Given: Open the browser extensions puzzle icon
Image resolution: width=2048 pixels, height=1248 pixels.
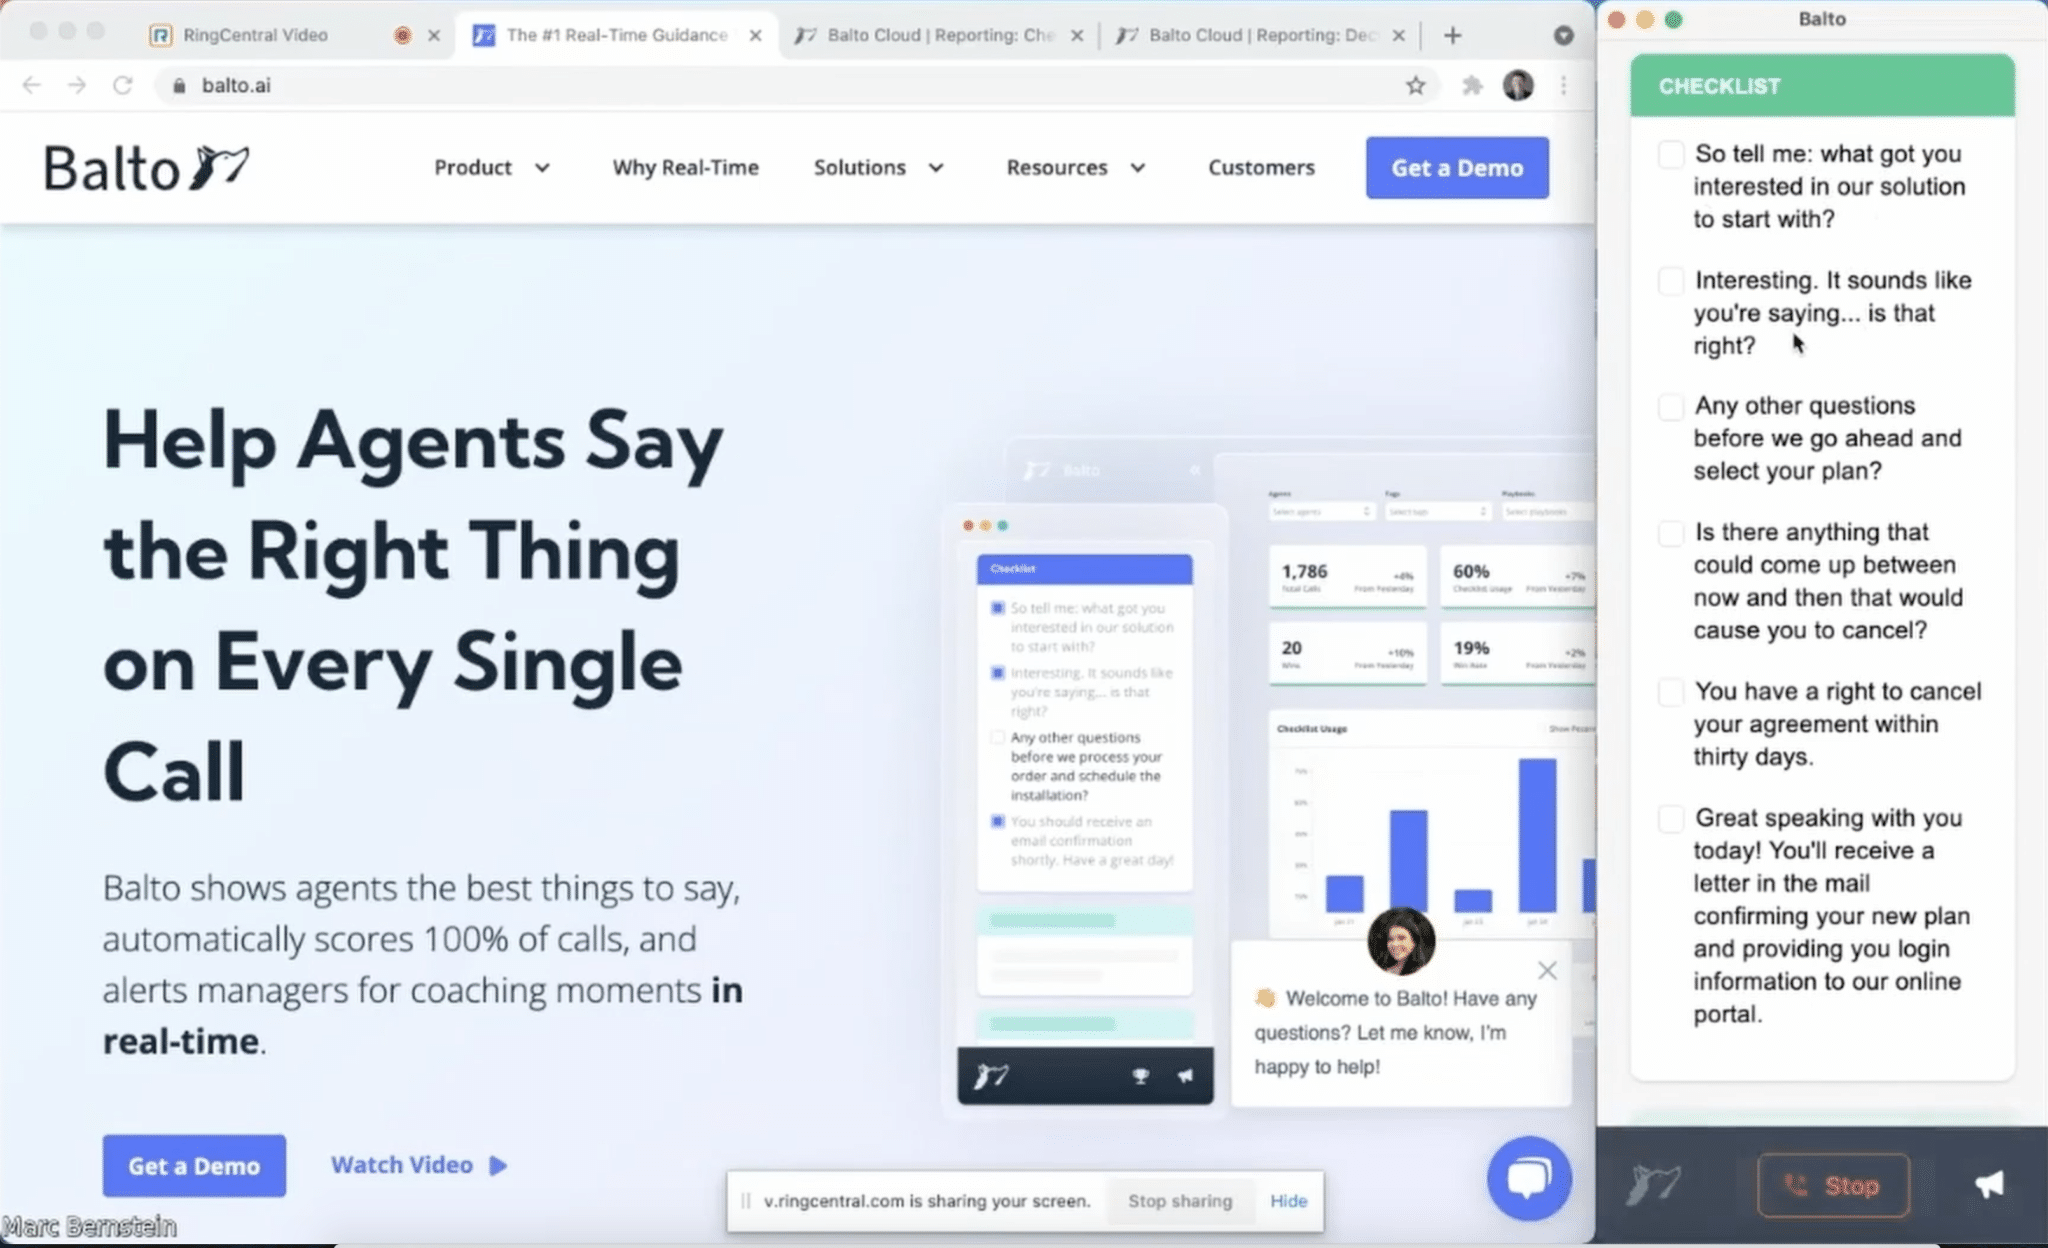Looking at the screenshot, I should tap(1472, 85).
